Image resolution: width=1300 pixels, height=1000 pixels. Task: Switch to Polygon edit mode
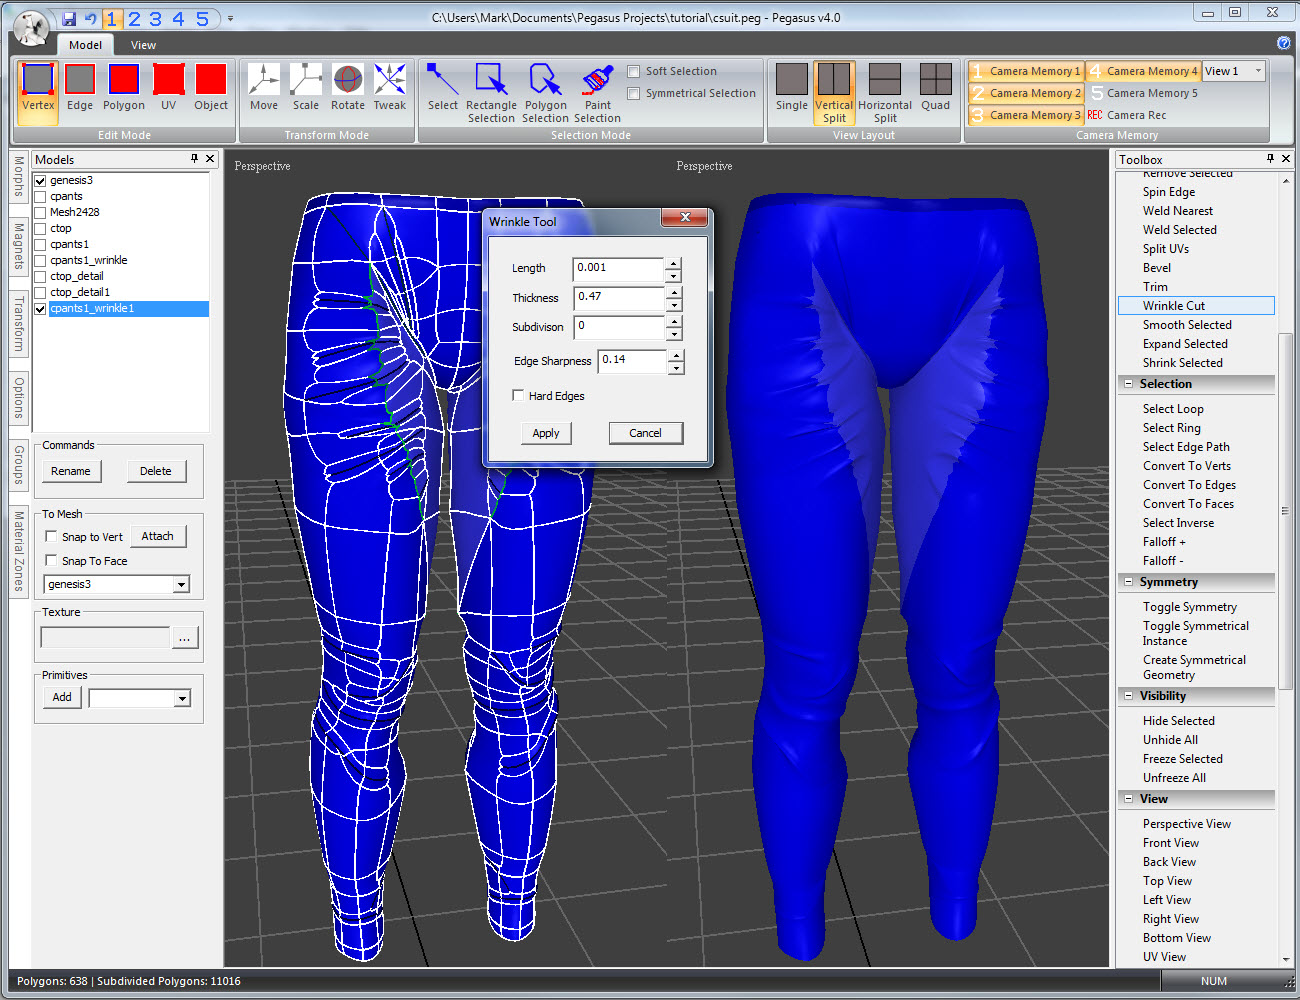point(124,87)
